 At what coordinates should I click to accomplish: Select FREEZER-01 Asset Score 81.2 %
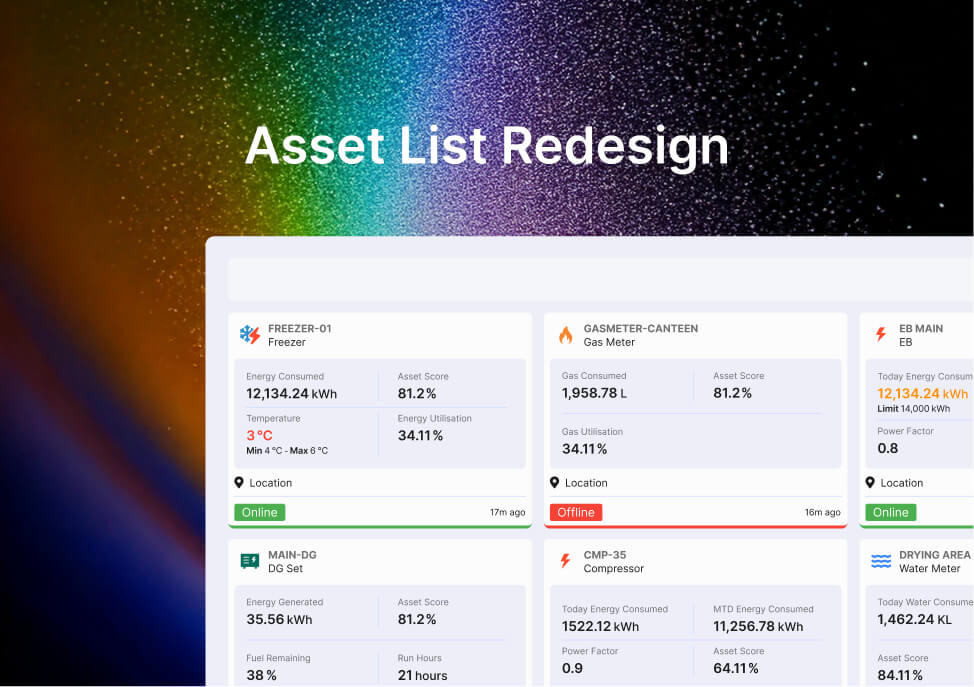(x=417, y=394)
